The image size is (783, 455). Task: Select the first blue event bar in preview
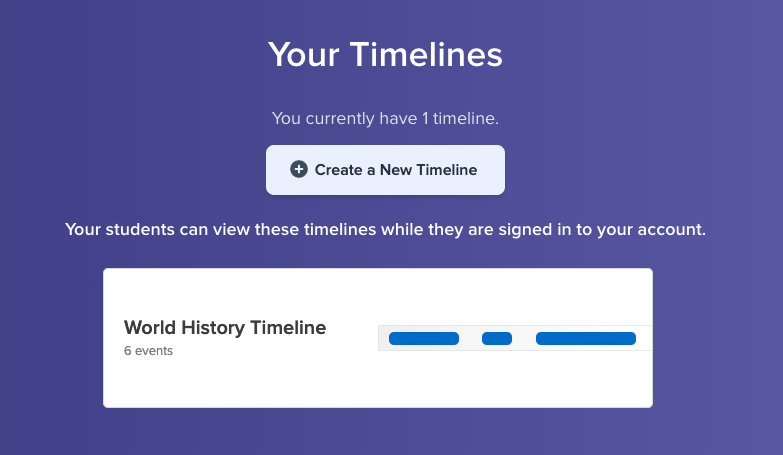(423, 338)
